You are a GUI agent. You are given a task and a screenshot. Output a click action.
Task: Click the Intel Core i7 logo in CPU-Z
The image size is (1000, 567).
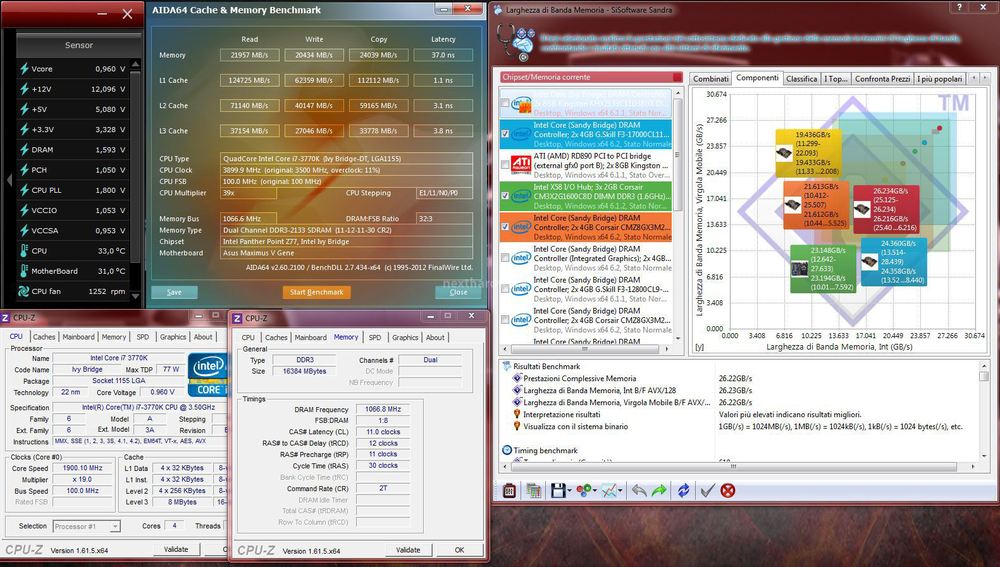coord(207,374)
